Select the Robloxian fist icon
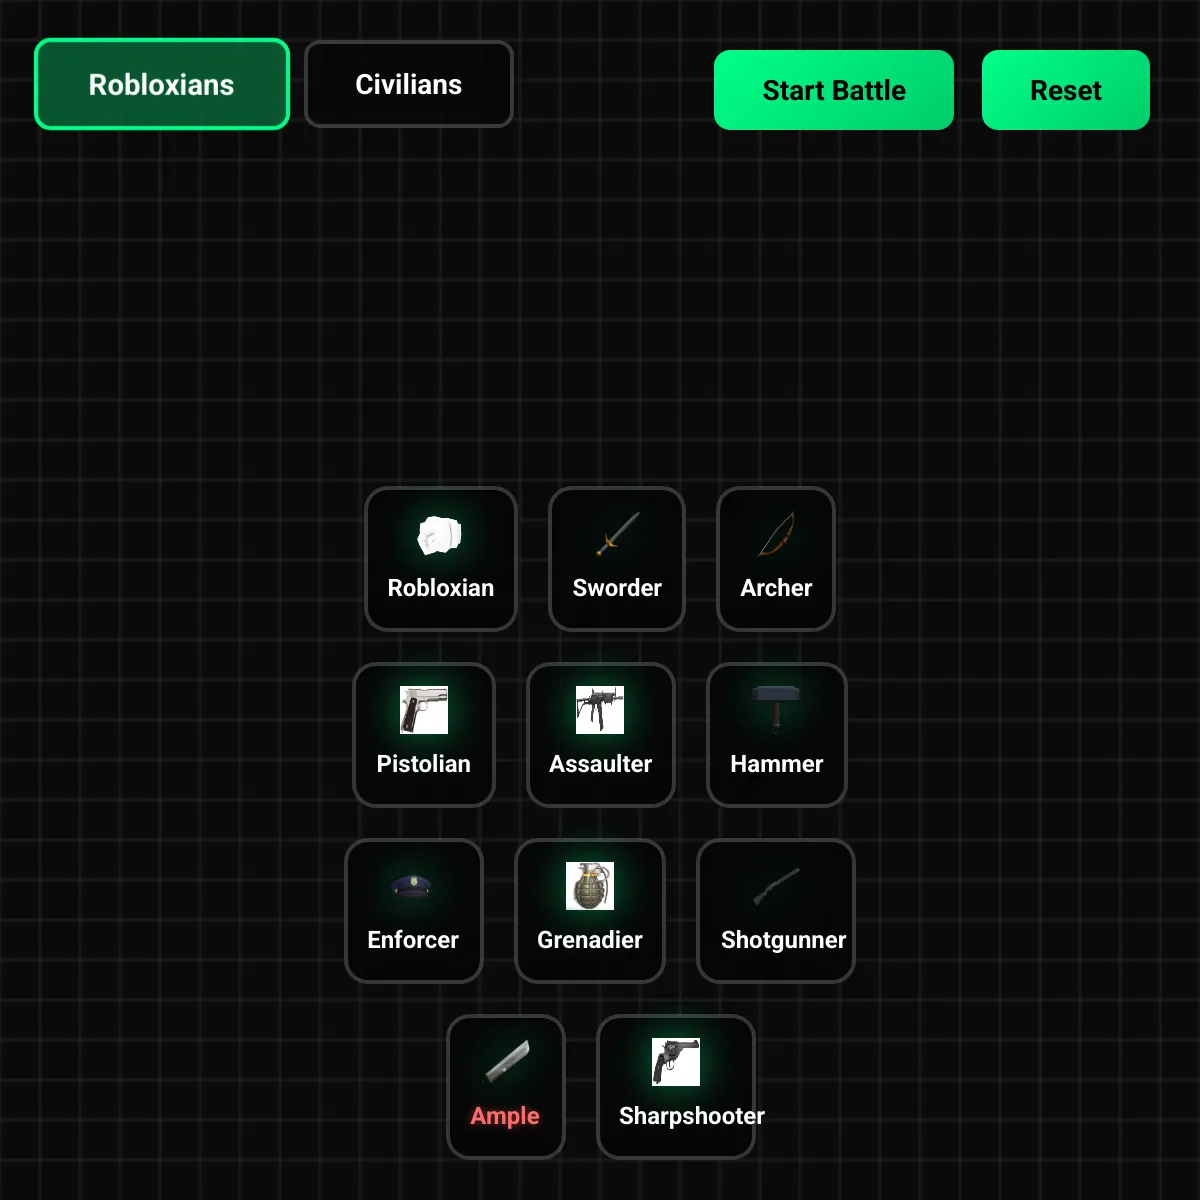Viewport: 1200px width, 1200px height. 440,535
